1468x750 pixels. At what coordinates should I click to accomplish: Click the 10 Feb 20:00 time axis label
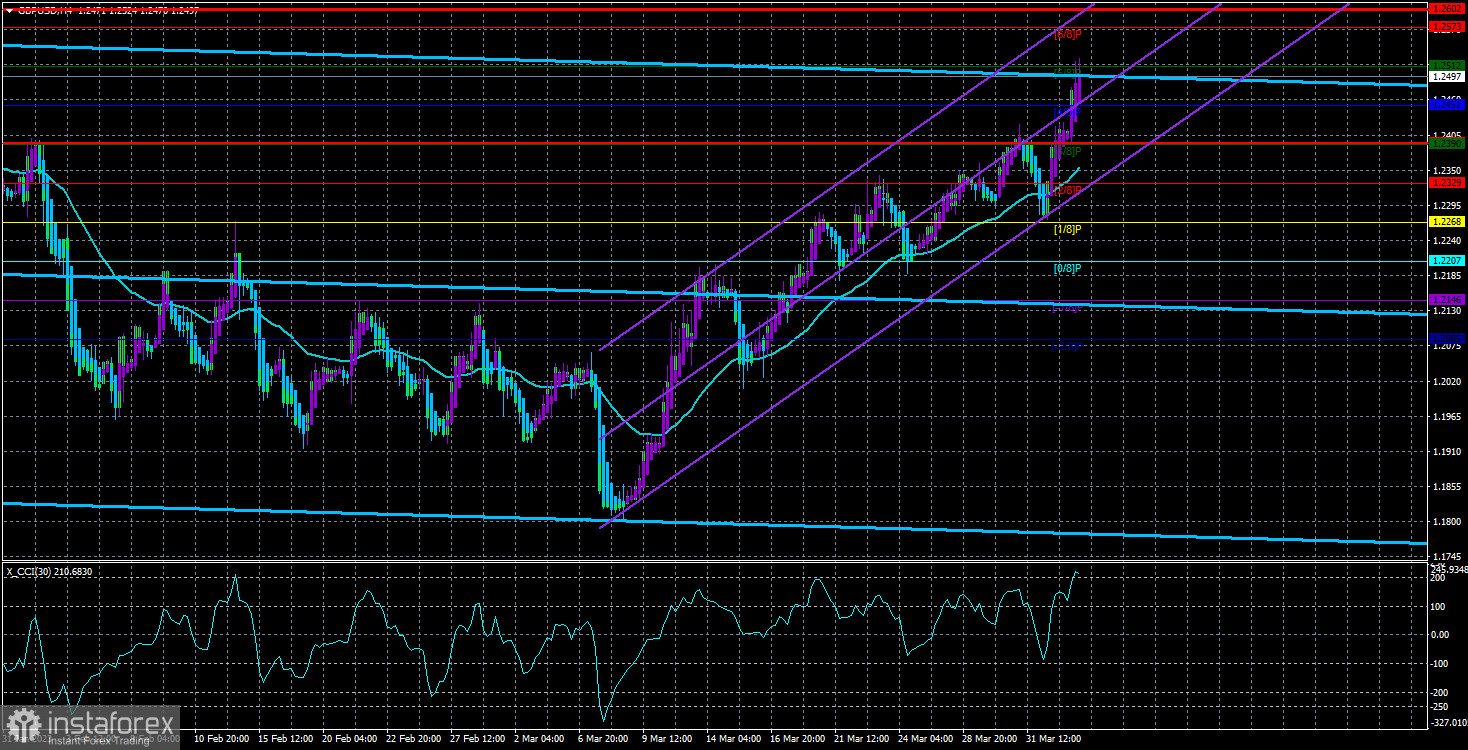222,739
